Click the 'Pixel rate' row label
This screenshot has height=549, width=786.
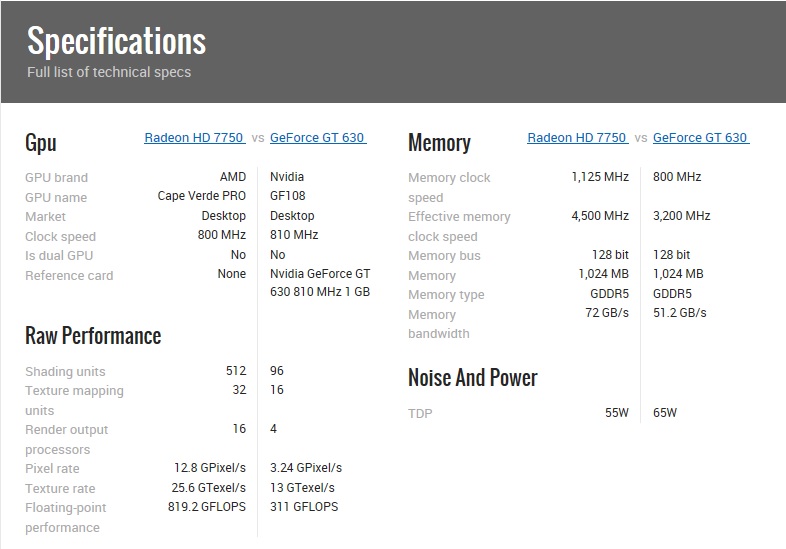(x=52, y=469)
